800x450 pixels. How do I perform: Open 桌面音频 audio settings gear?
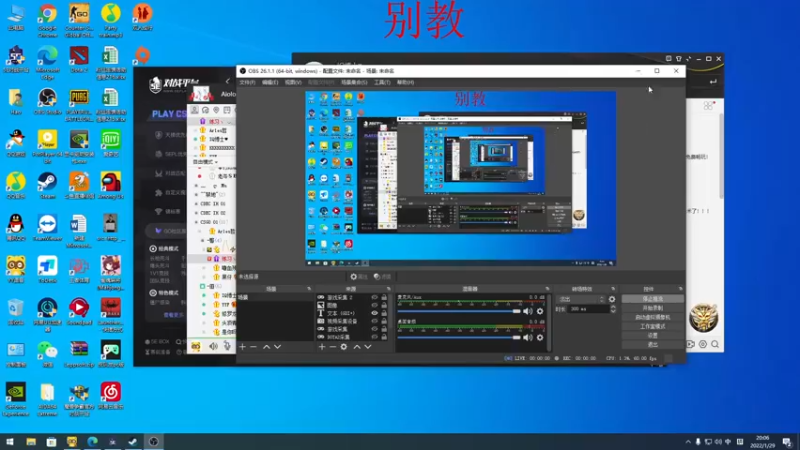pyautogui.click(x=540, y=337)
